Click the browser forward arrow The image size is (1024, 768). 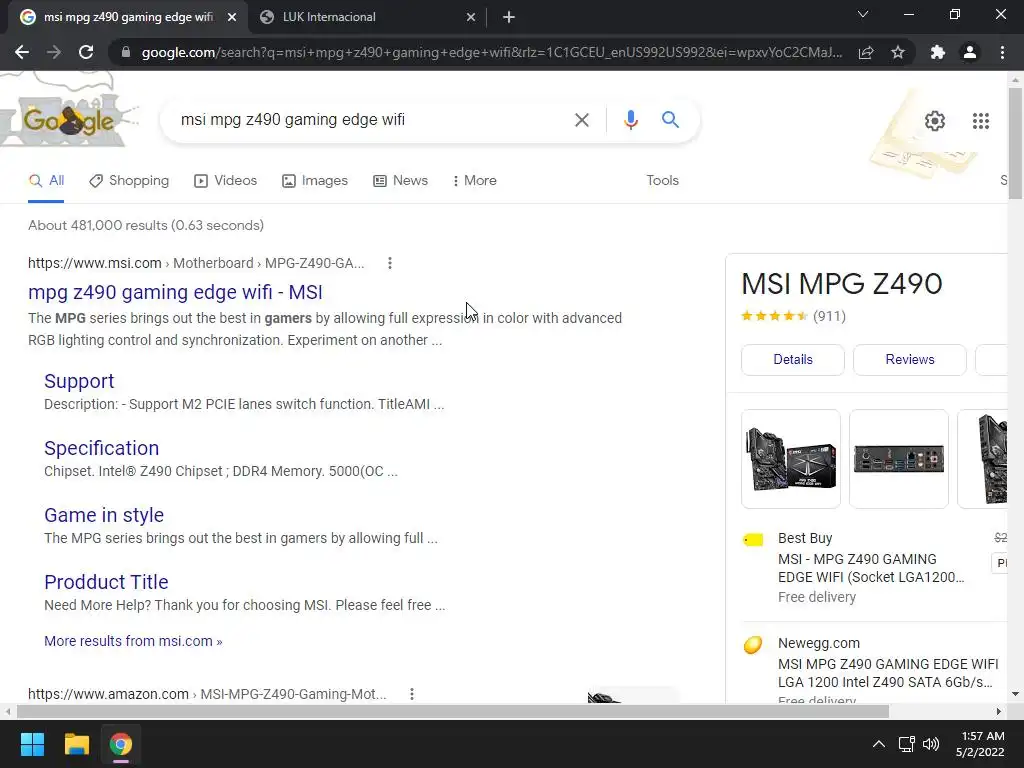coord(54,52)
